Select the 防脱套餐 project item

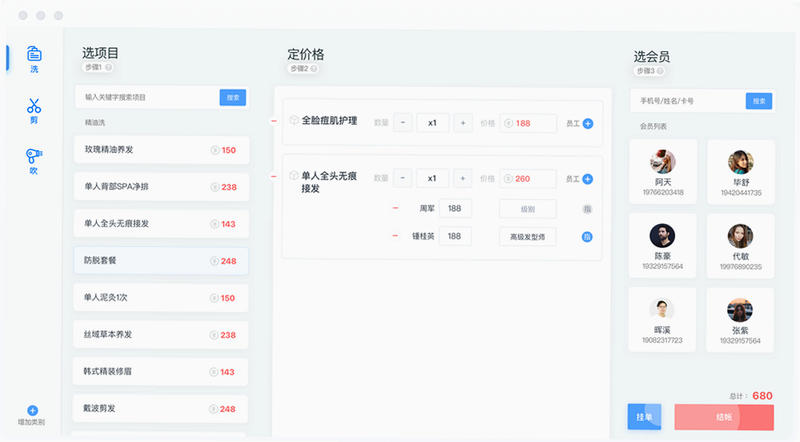pyautogui.click(x=161, y=261)
